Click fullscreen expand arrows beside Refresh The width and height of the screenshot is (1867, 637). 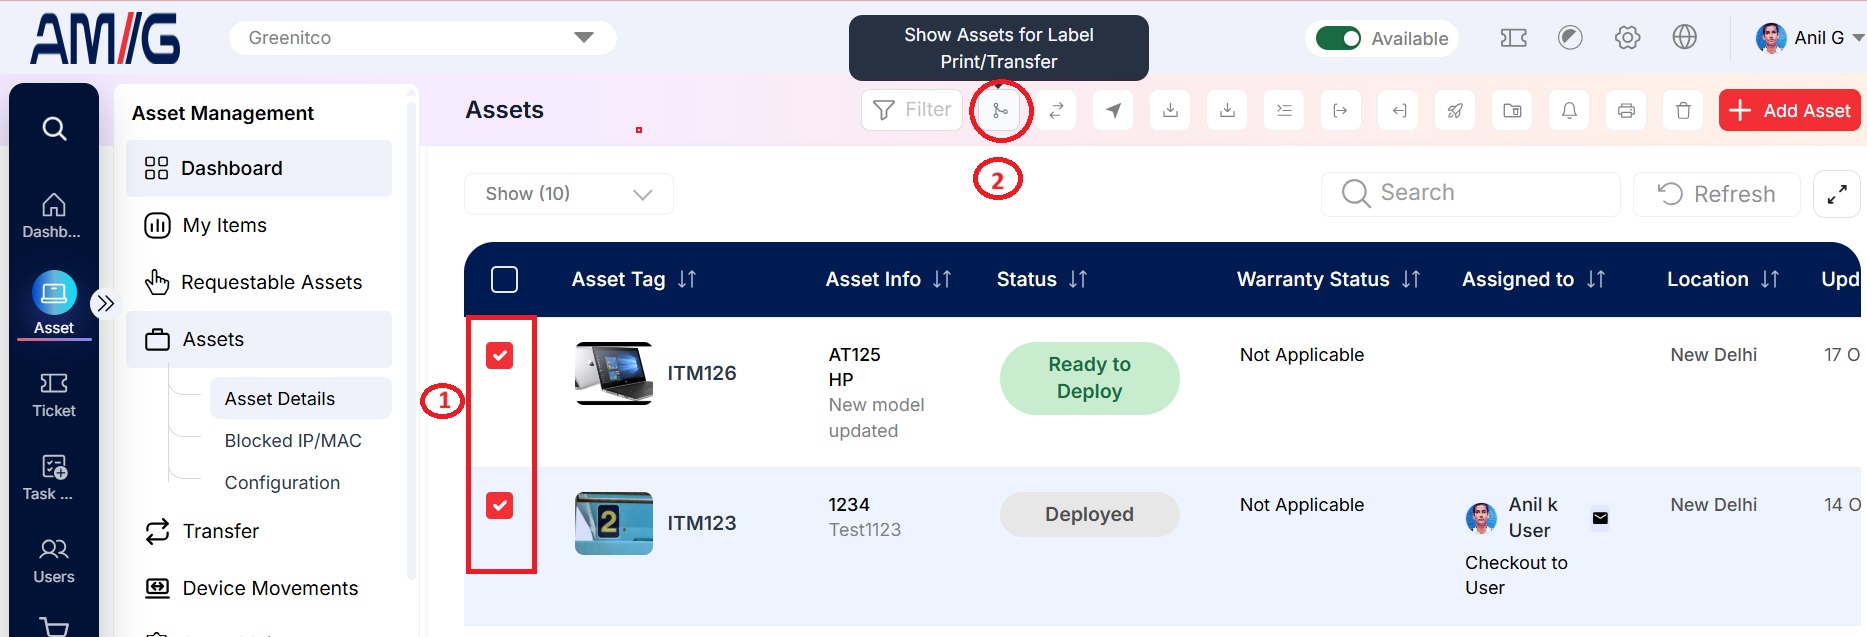(1836, 194)
